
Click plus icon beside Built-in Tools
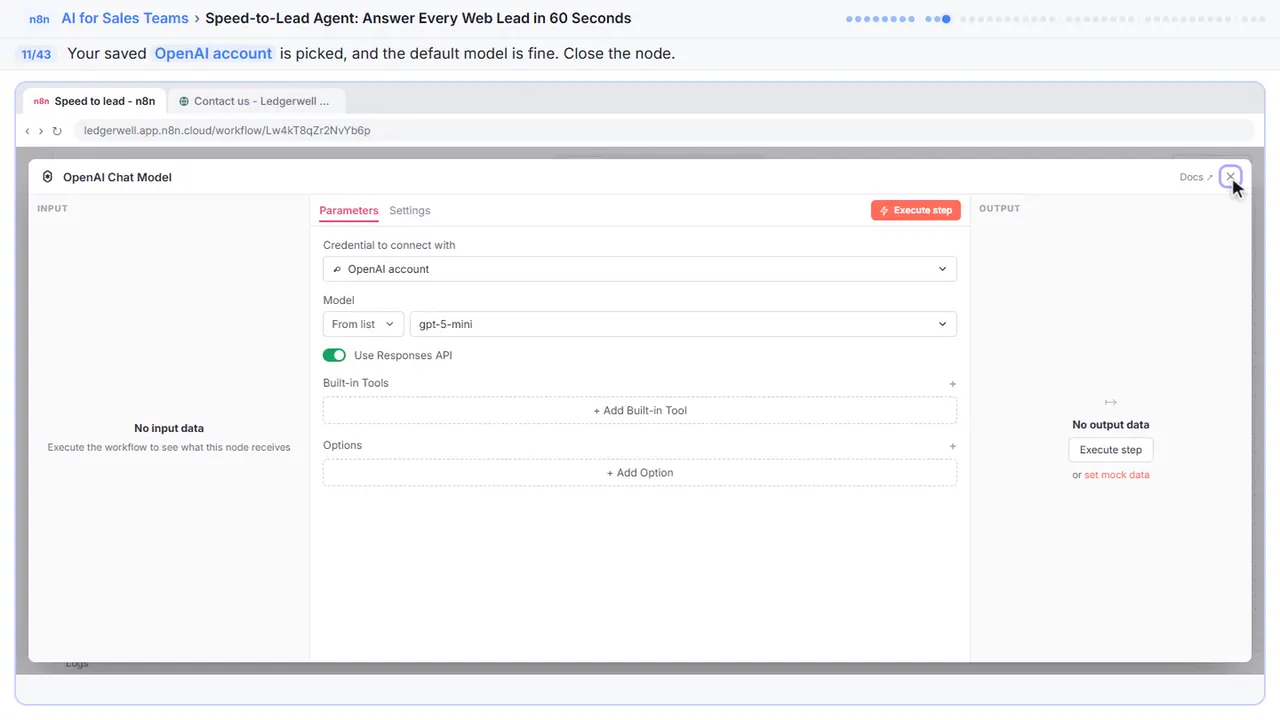(952, 384)
